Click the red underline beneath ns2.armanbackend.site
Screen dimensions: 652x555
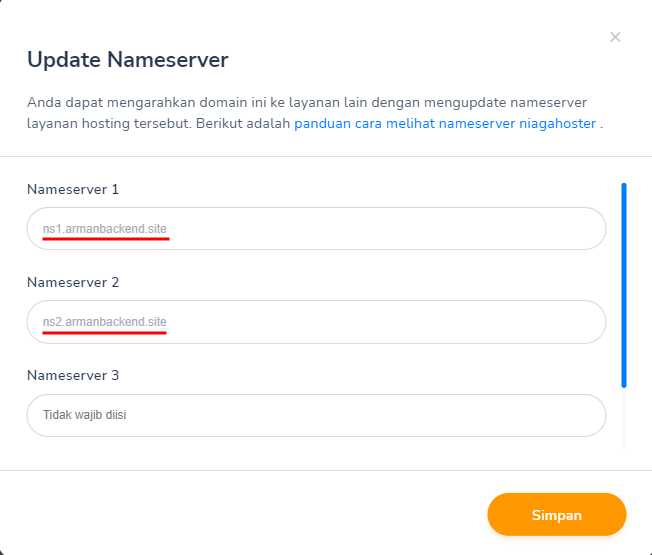[105, 334]
